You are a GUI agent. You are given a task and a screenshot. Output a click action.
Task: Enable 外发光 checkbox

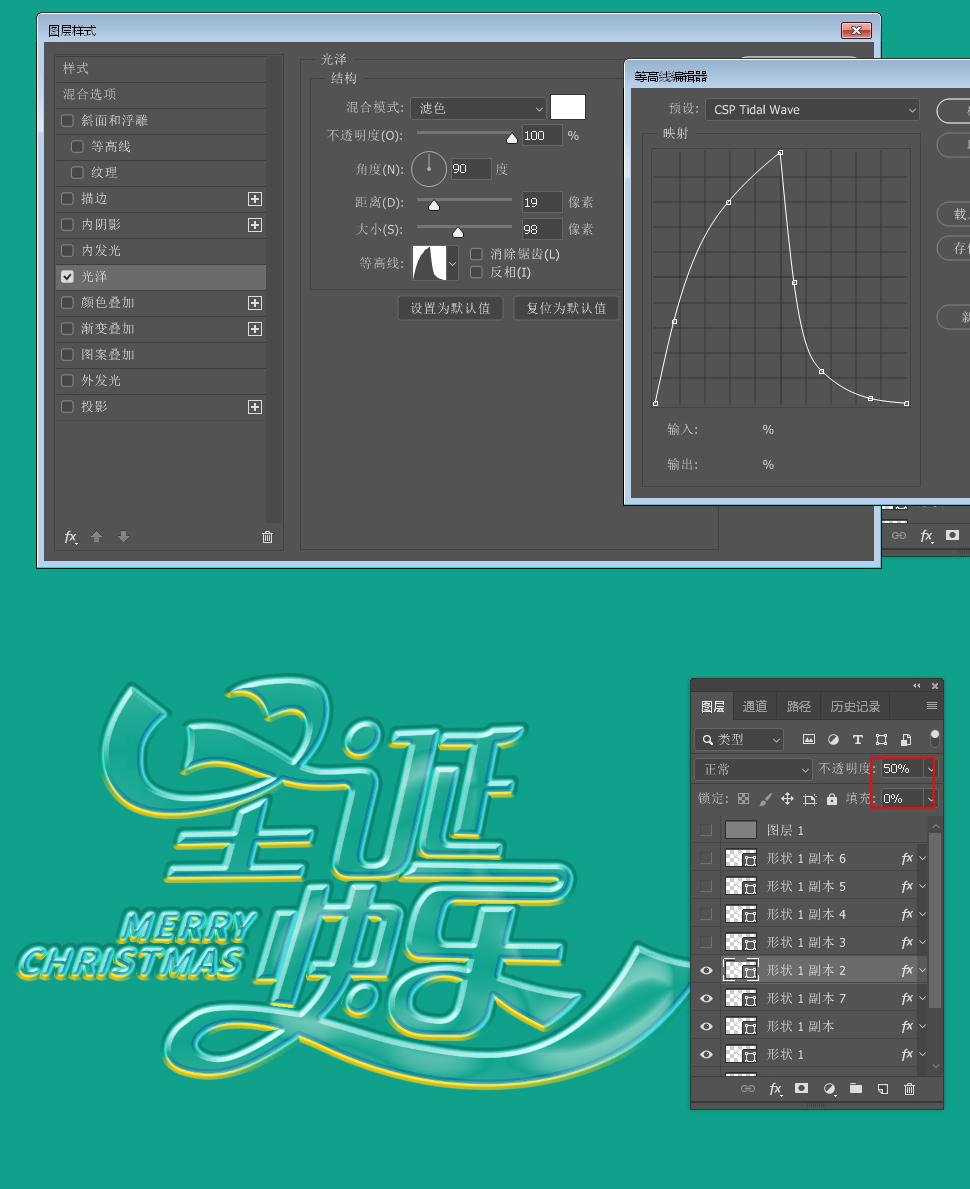67,381
